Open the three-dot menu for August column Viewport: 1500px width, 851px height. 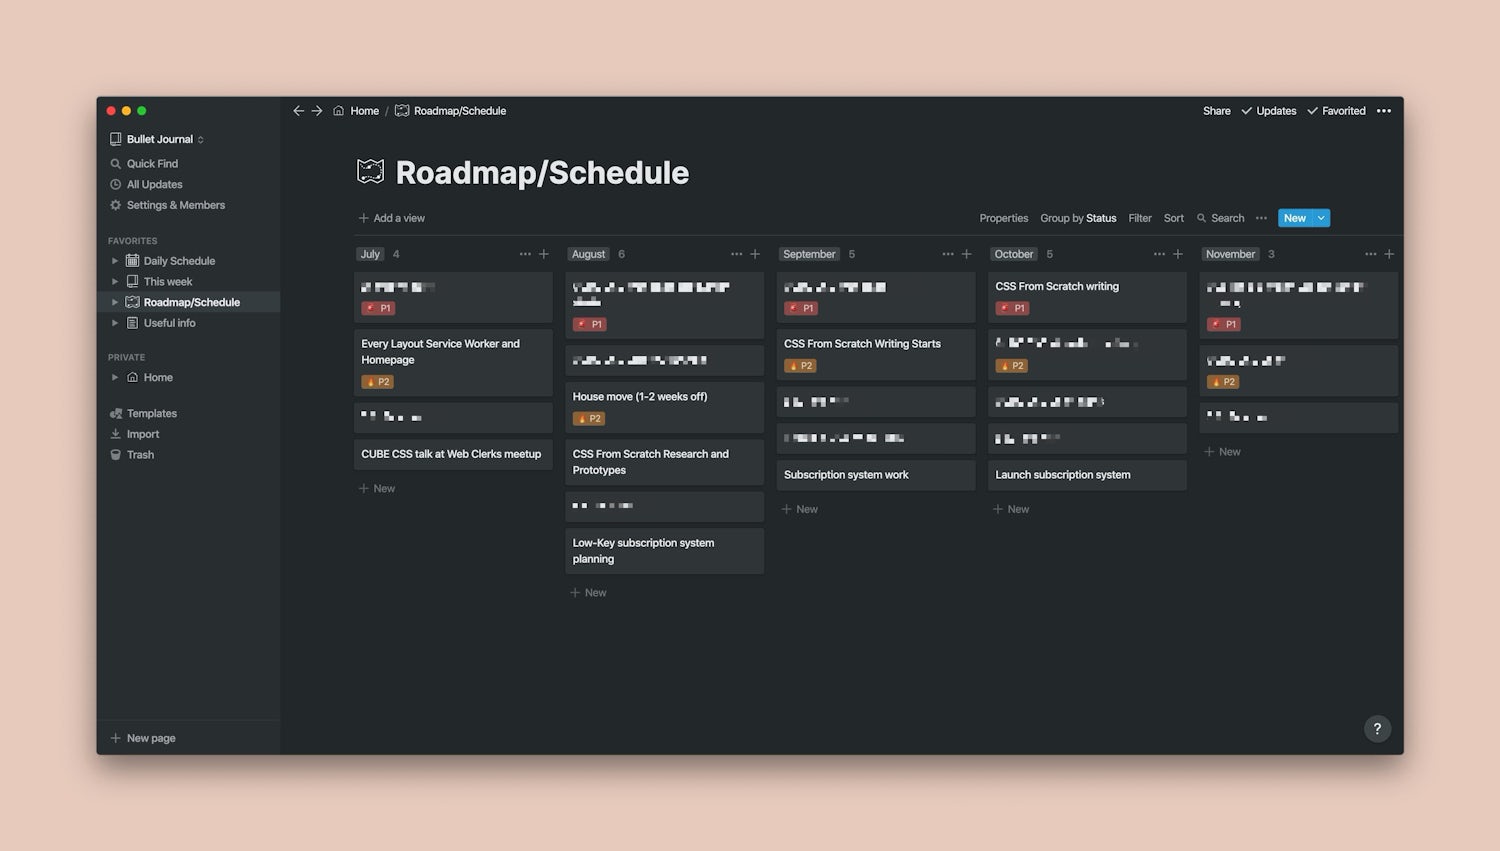(x=736, y=254)
